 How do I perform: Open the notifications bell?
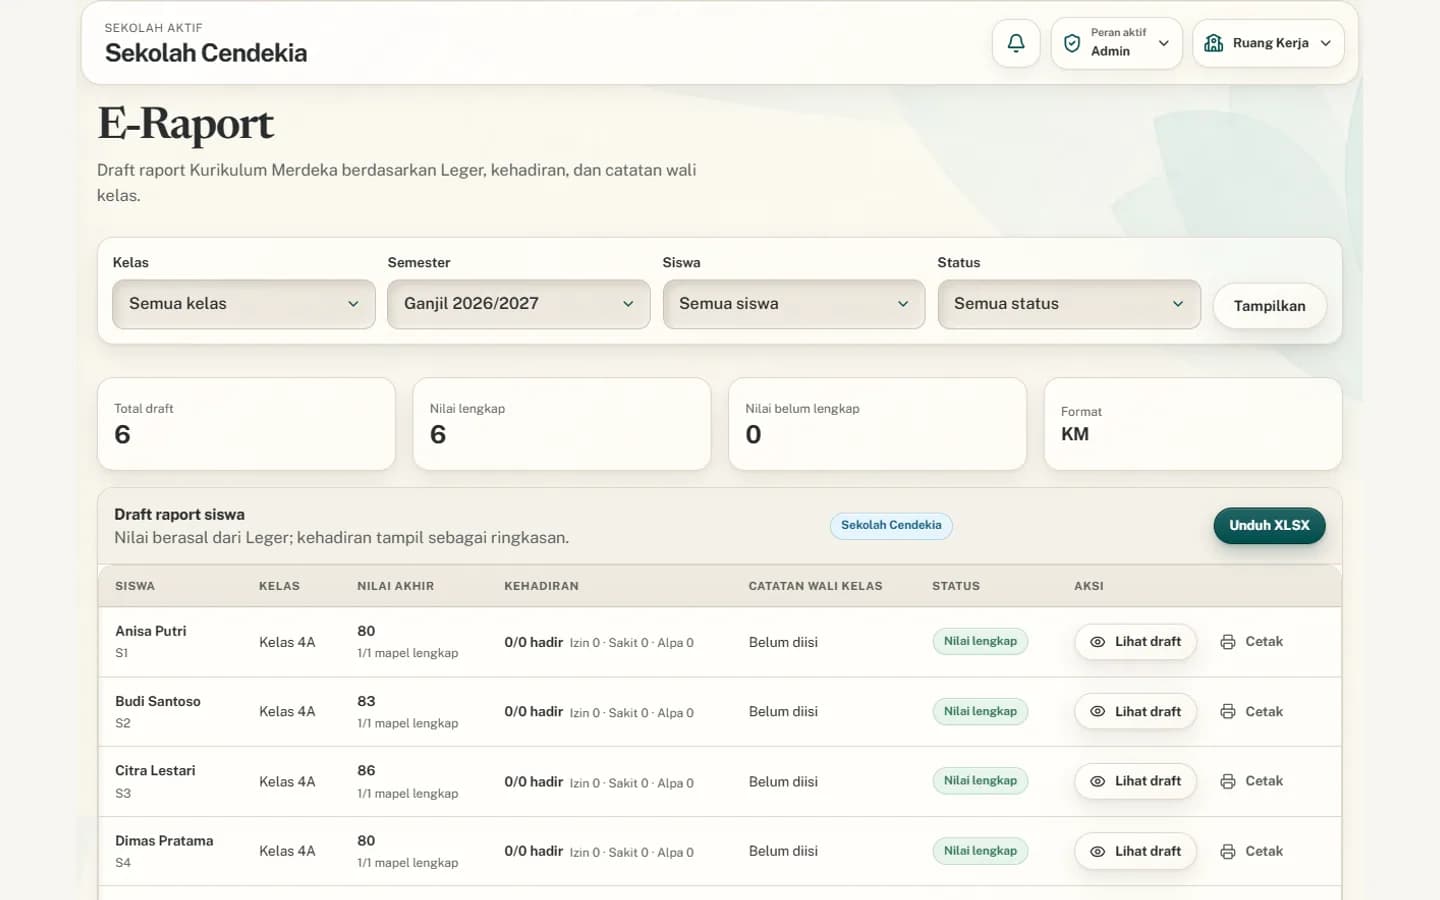click(x=1016, y=43)
